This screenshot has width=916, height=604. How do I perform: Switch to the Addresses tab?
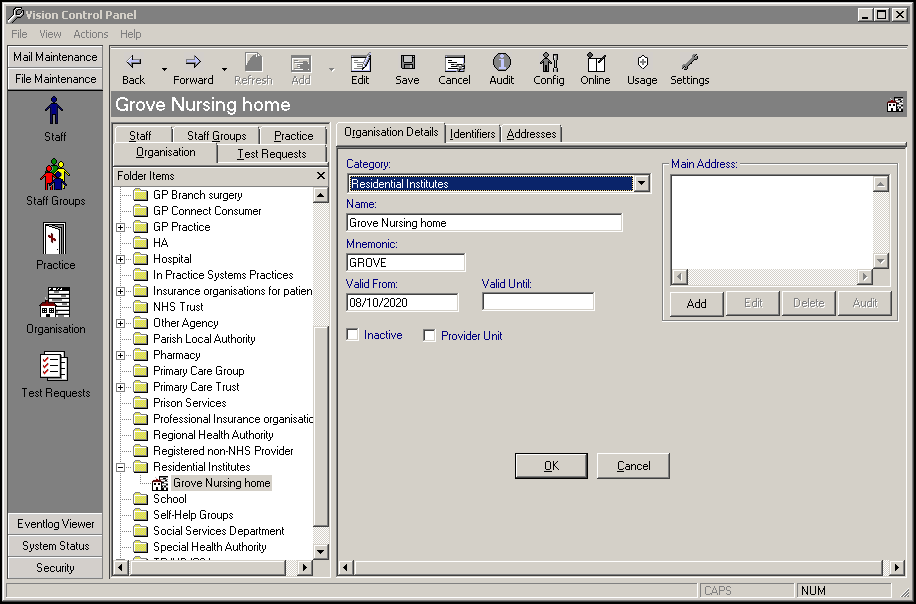[531, 133]
